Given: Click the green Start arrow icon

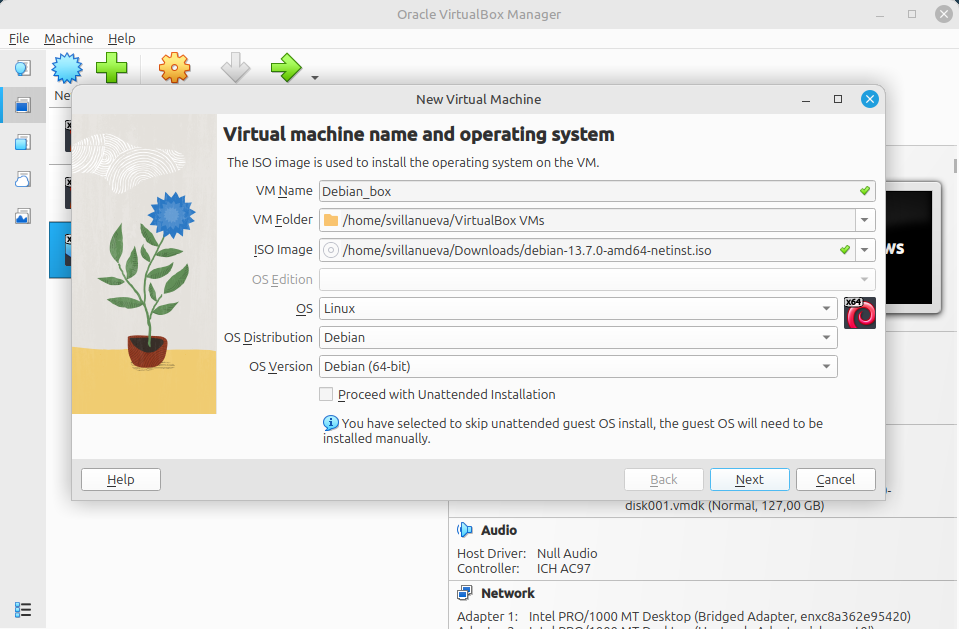Looking at the screenshot, I should [x=286, y=68].
